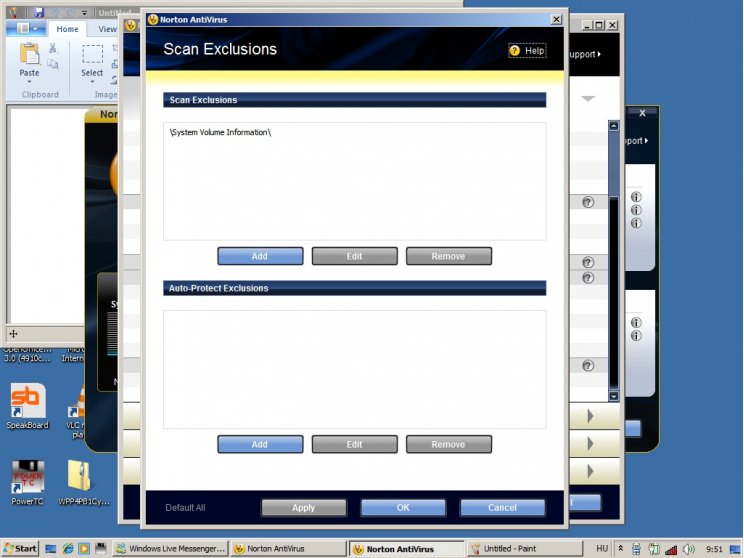The height and width of the screenshot is (558, 744).
Task: Click the Paste clipboard icon in Paint
Action: tap(29, 53)
